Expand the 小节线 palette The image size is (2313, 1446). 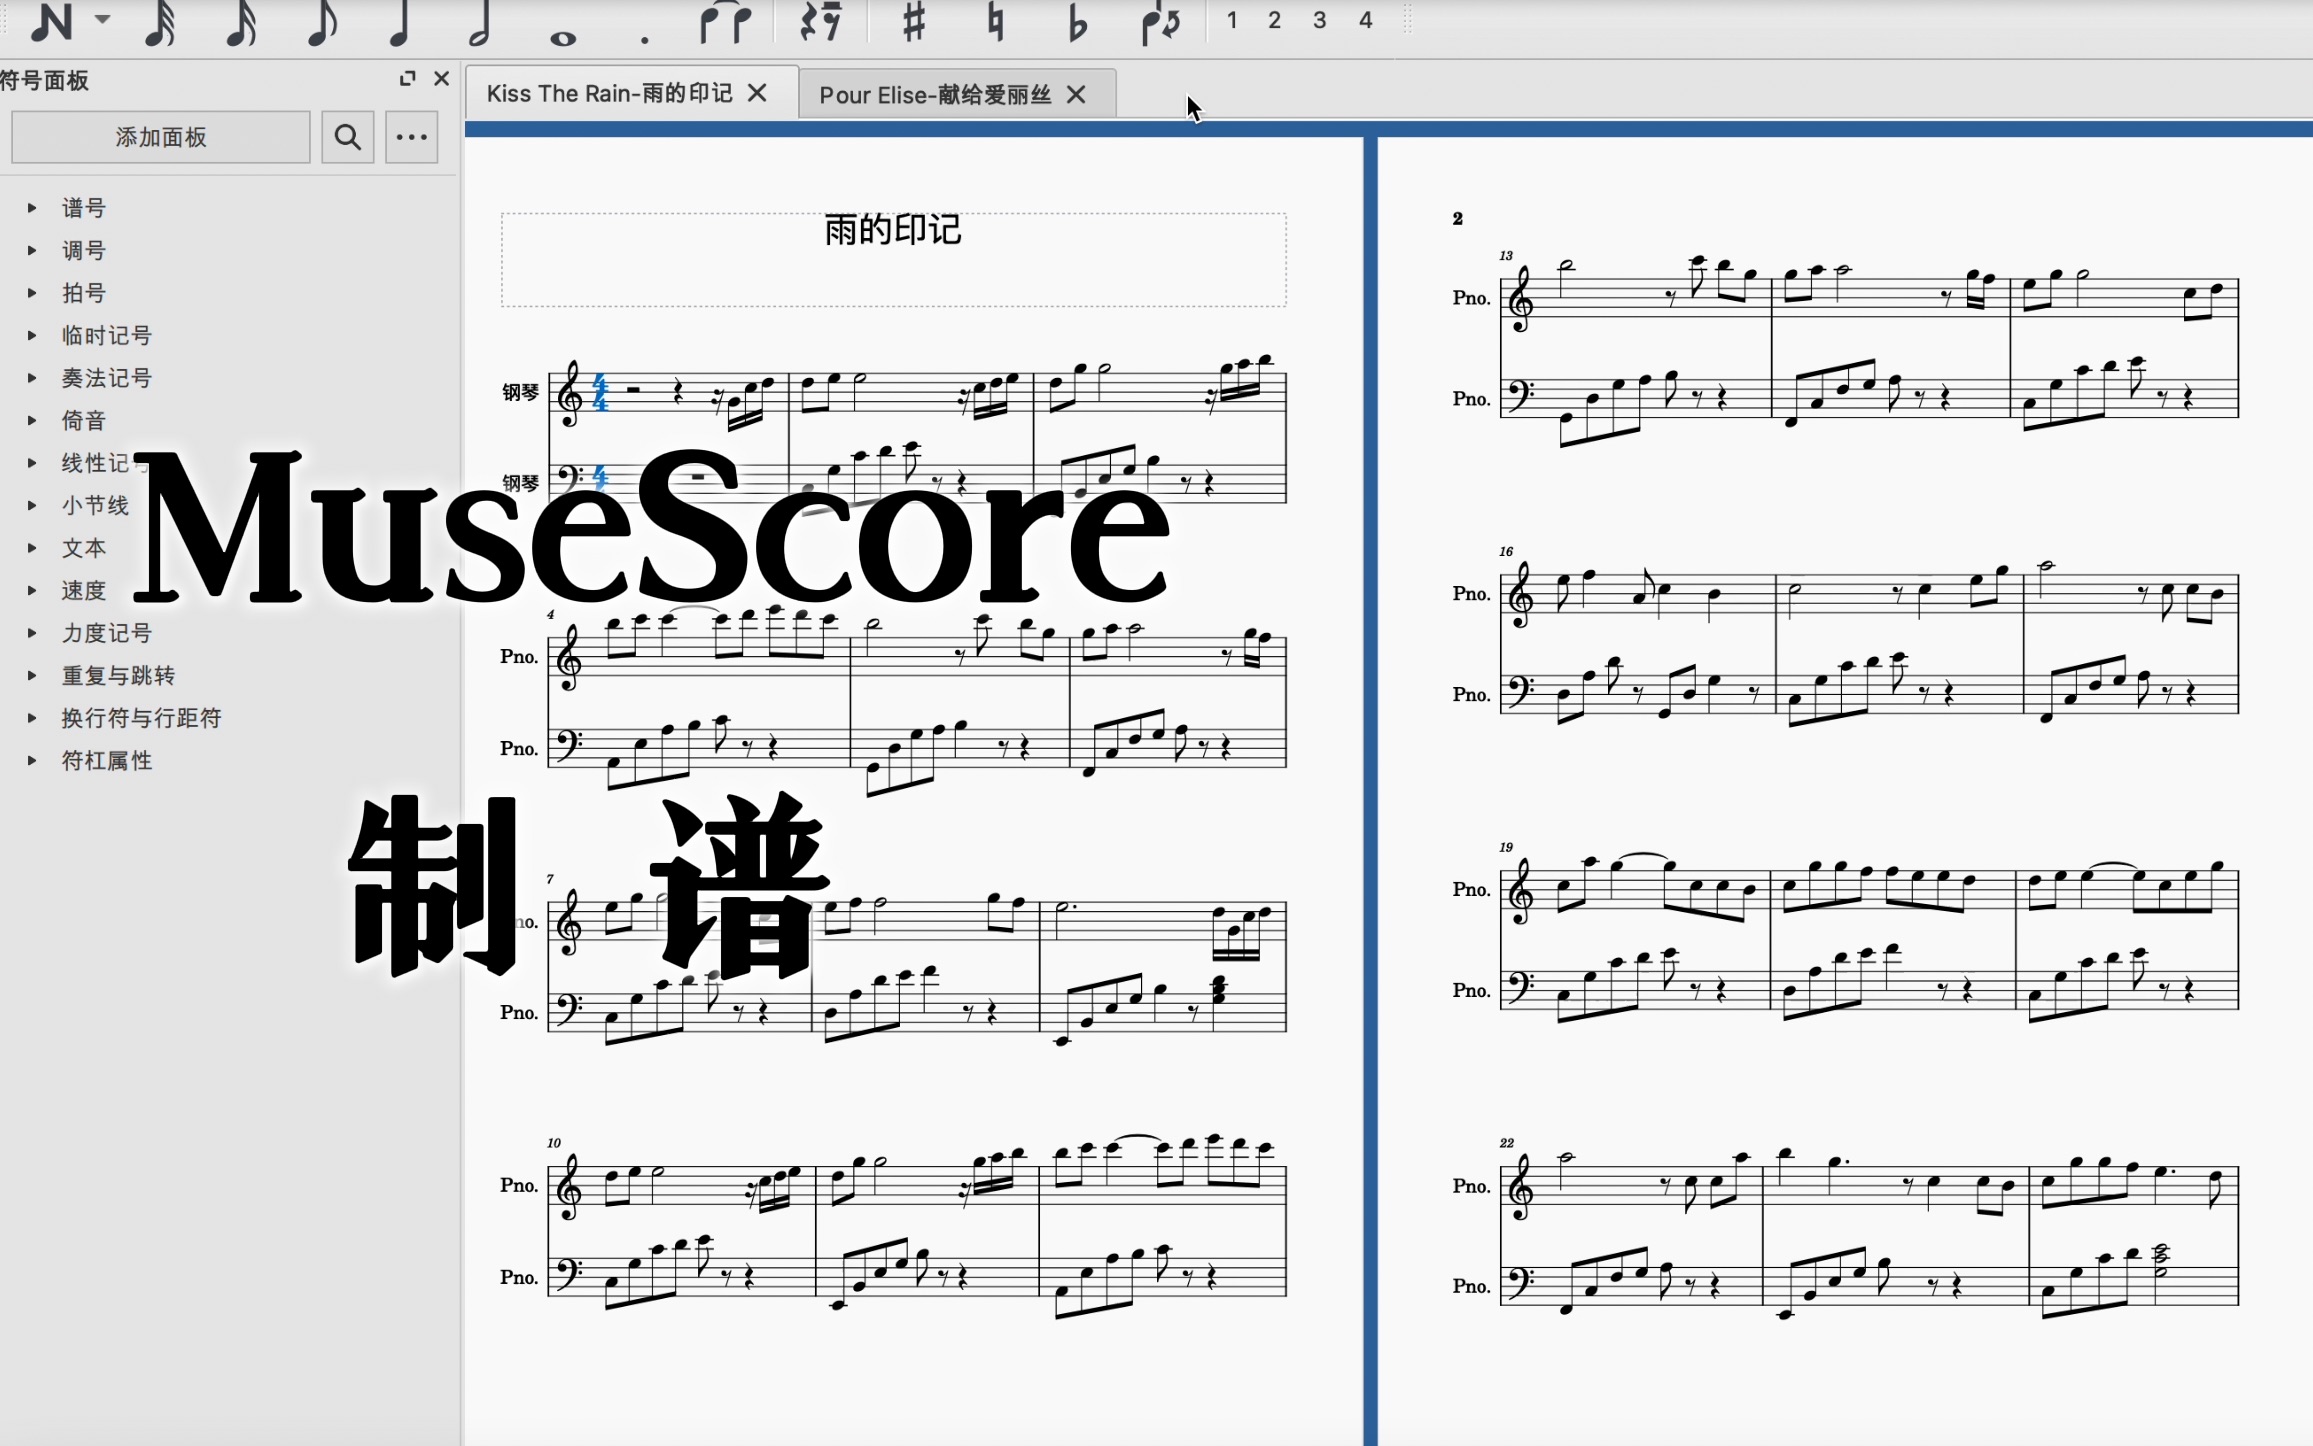[32, 505]
